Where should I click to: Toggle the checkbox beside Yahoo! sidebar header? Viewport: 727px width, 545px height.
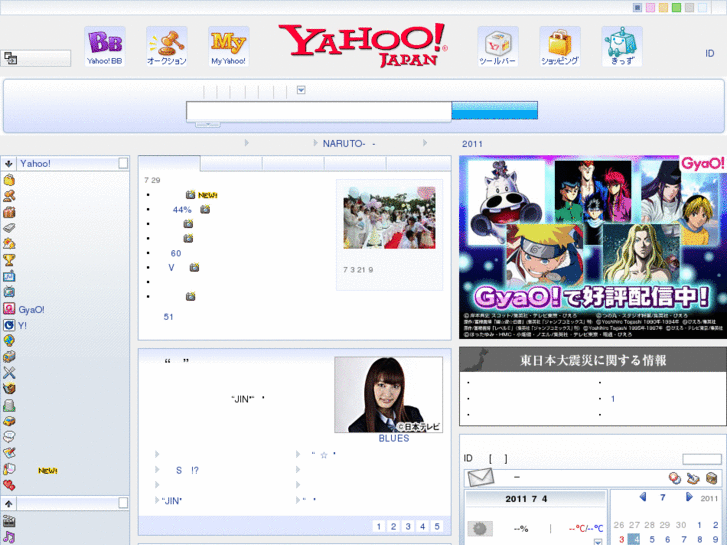123,163
